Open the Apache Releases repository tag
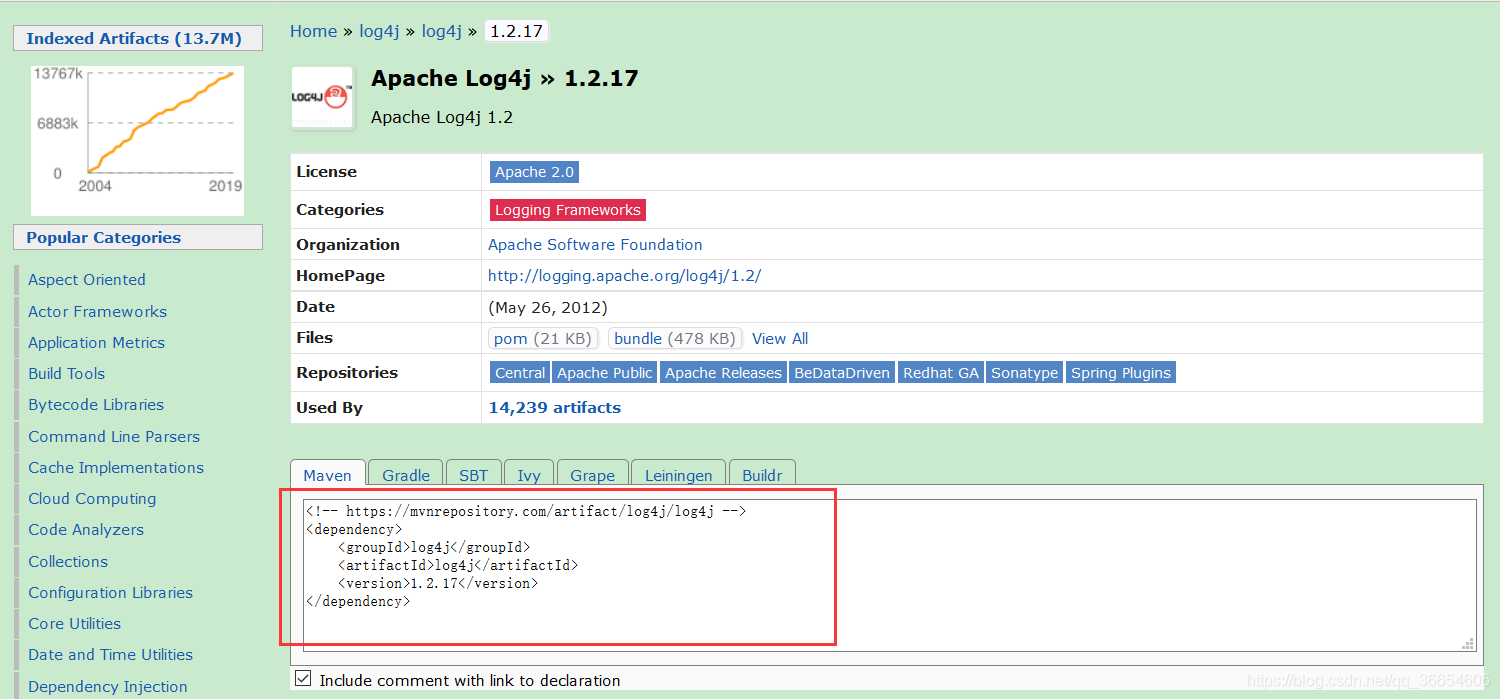 [723, 373]
